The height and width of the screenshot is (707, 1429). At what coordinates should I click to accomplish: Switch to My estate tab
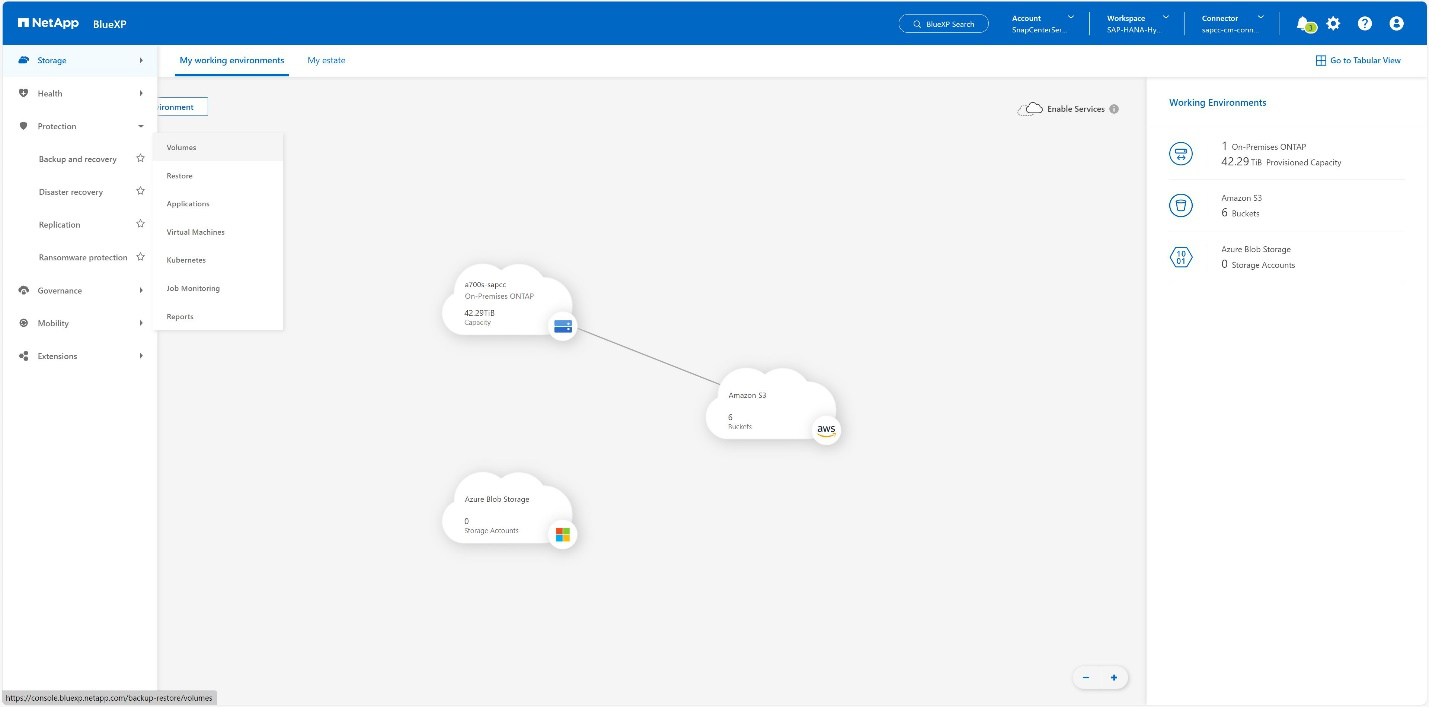(x=326, y=60)
